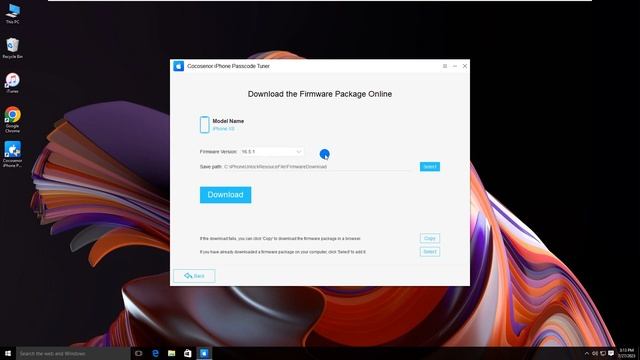Viewport: 640px width, 360px height.
Task: Click Select button beside Save path
Action: pyautogui.click(x=429, y=167)
